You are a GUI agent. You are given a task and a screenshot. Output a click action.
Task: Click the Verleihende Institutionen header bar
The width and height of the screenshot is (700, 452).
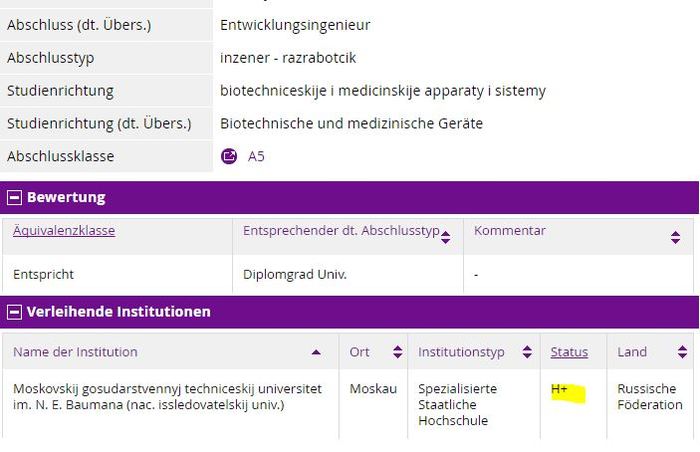350,312
